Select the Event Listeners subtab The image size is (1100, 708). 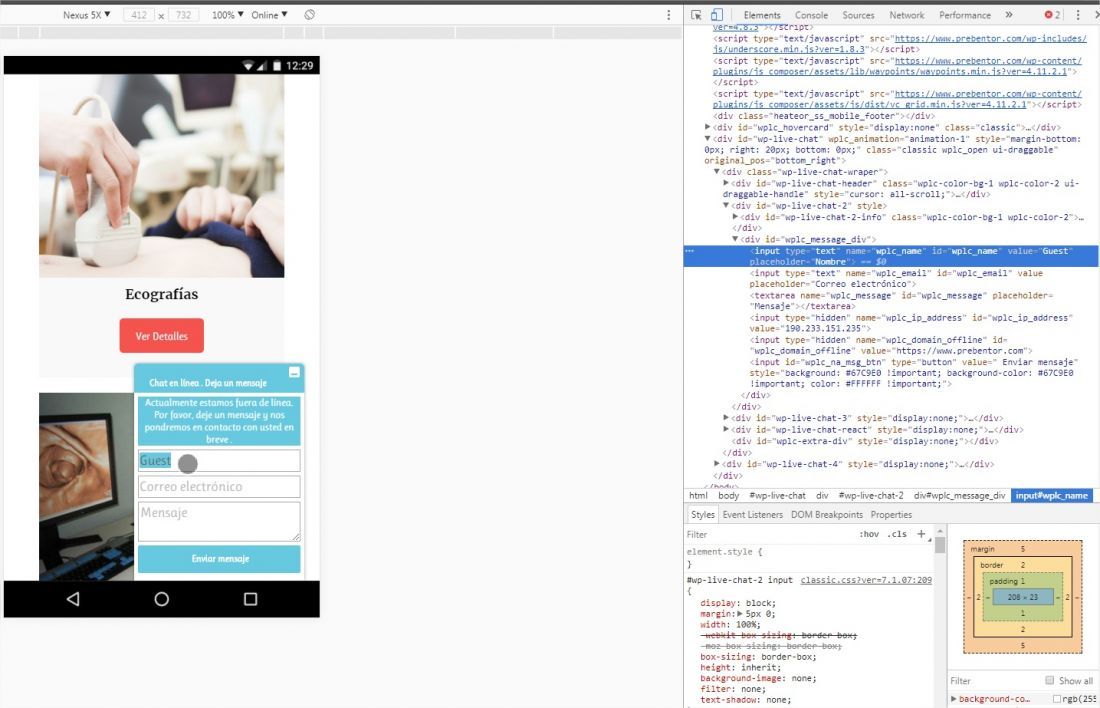pos(752,514)
